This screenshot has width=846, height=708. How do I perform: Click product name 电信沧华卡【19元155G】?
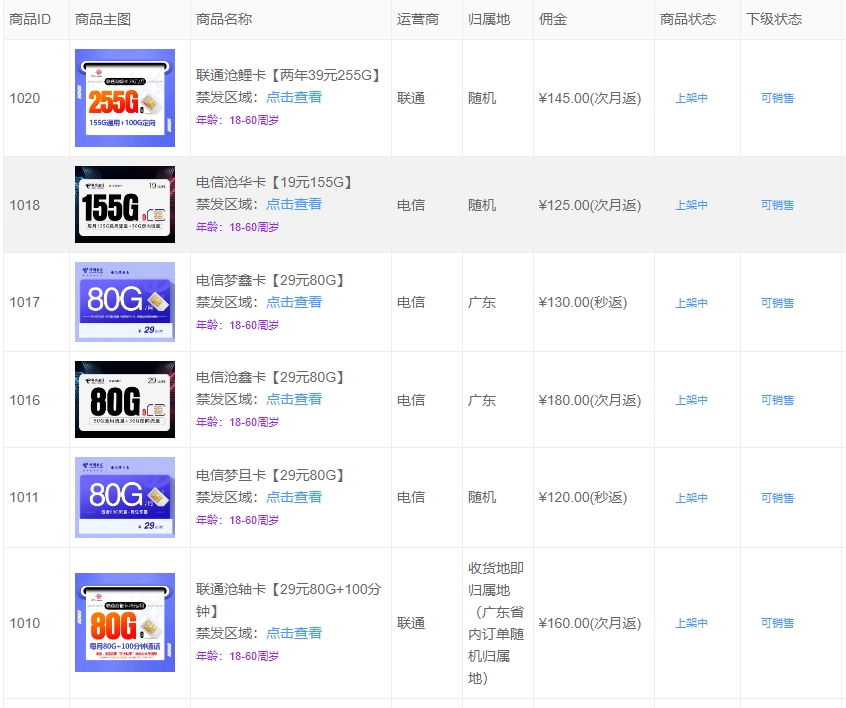click(275, 182)
